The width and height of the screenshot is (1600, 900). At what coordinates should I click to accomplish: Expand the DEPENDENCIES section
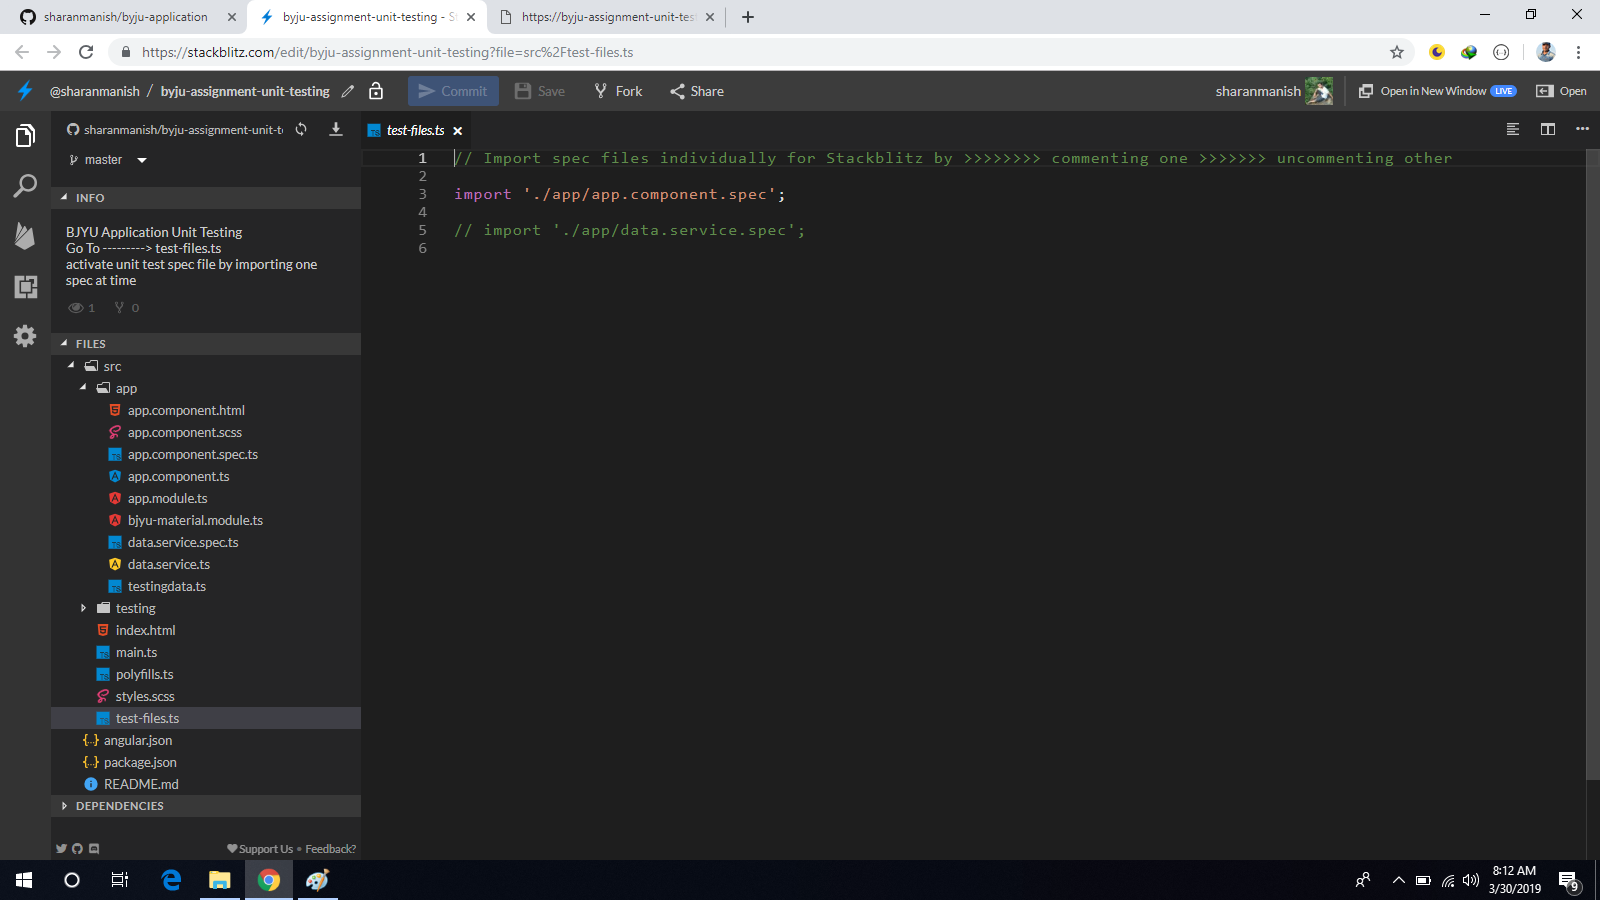(x=206, y=806)
